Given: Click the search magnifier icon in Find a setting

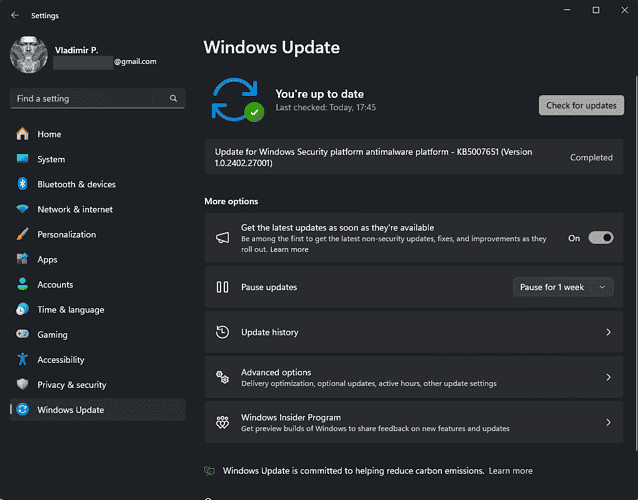Looking at the screenshot, I should tap(174, 99).
